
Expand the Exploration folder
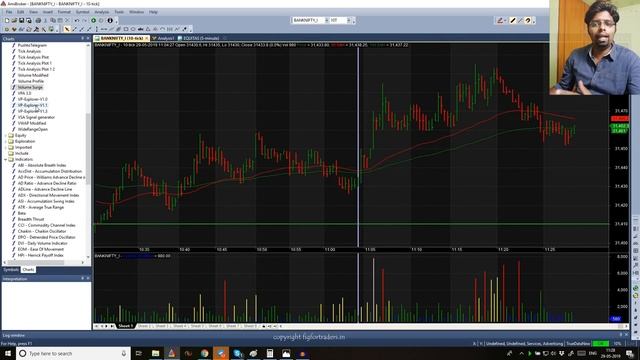(6, 141)
